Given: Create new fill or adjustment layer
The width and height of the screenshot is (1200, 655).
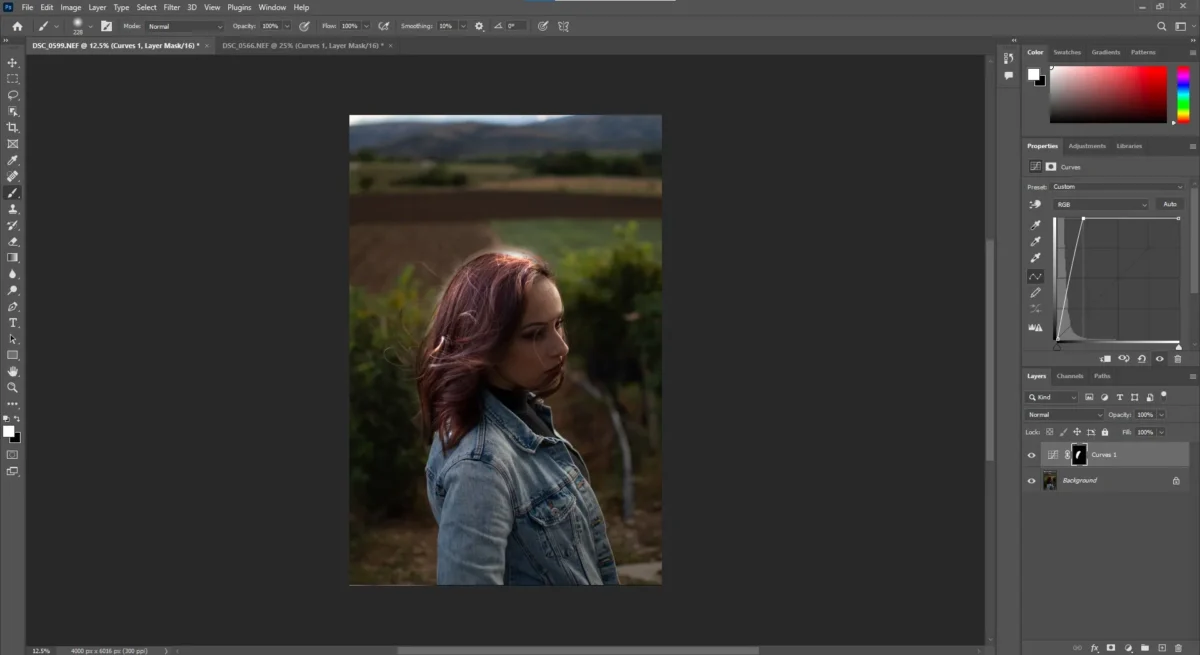Looking at the screenshot, I should pos(1128,648).
